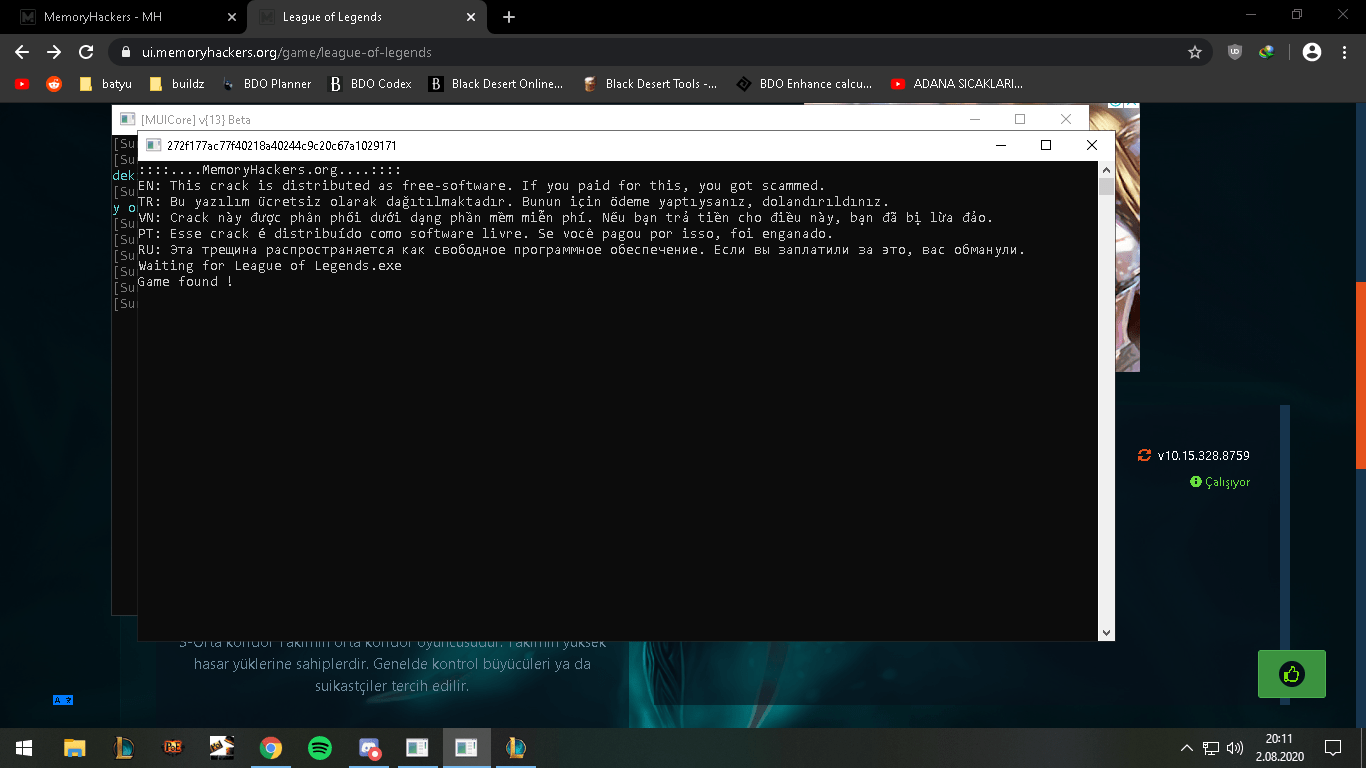
Task: Click the site lock icon in address bar
Action: tap(126, 52)
